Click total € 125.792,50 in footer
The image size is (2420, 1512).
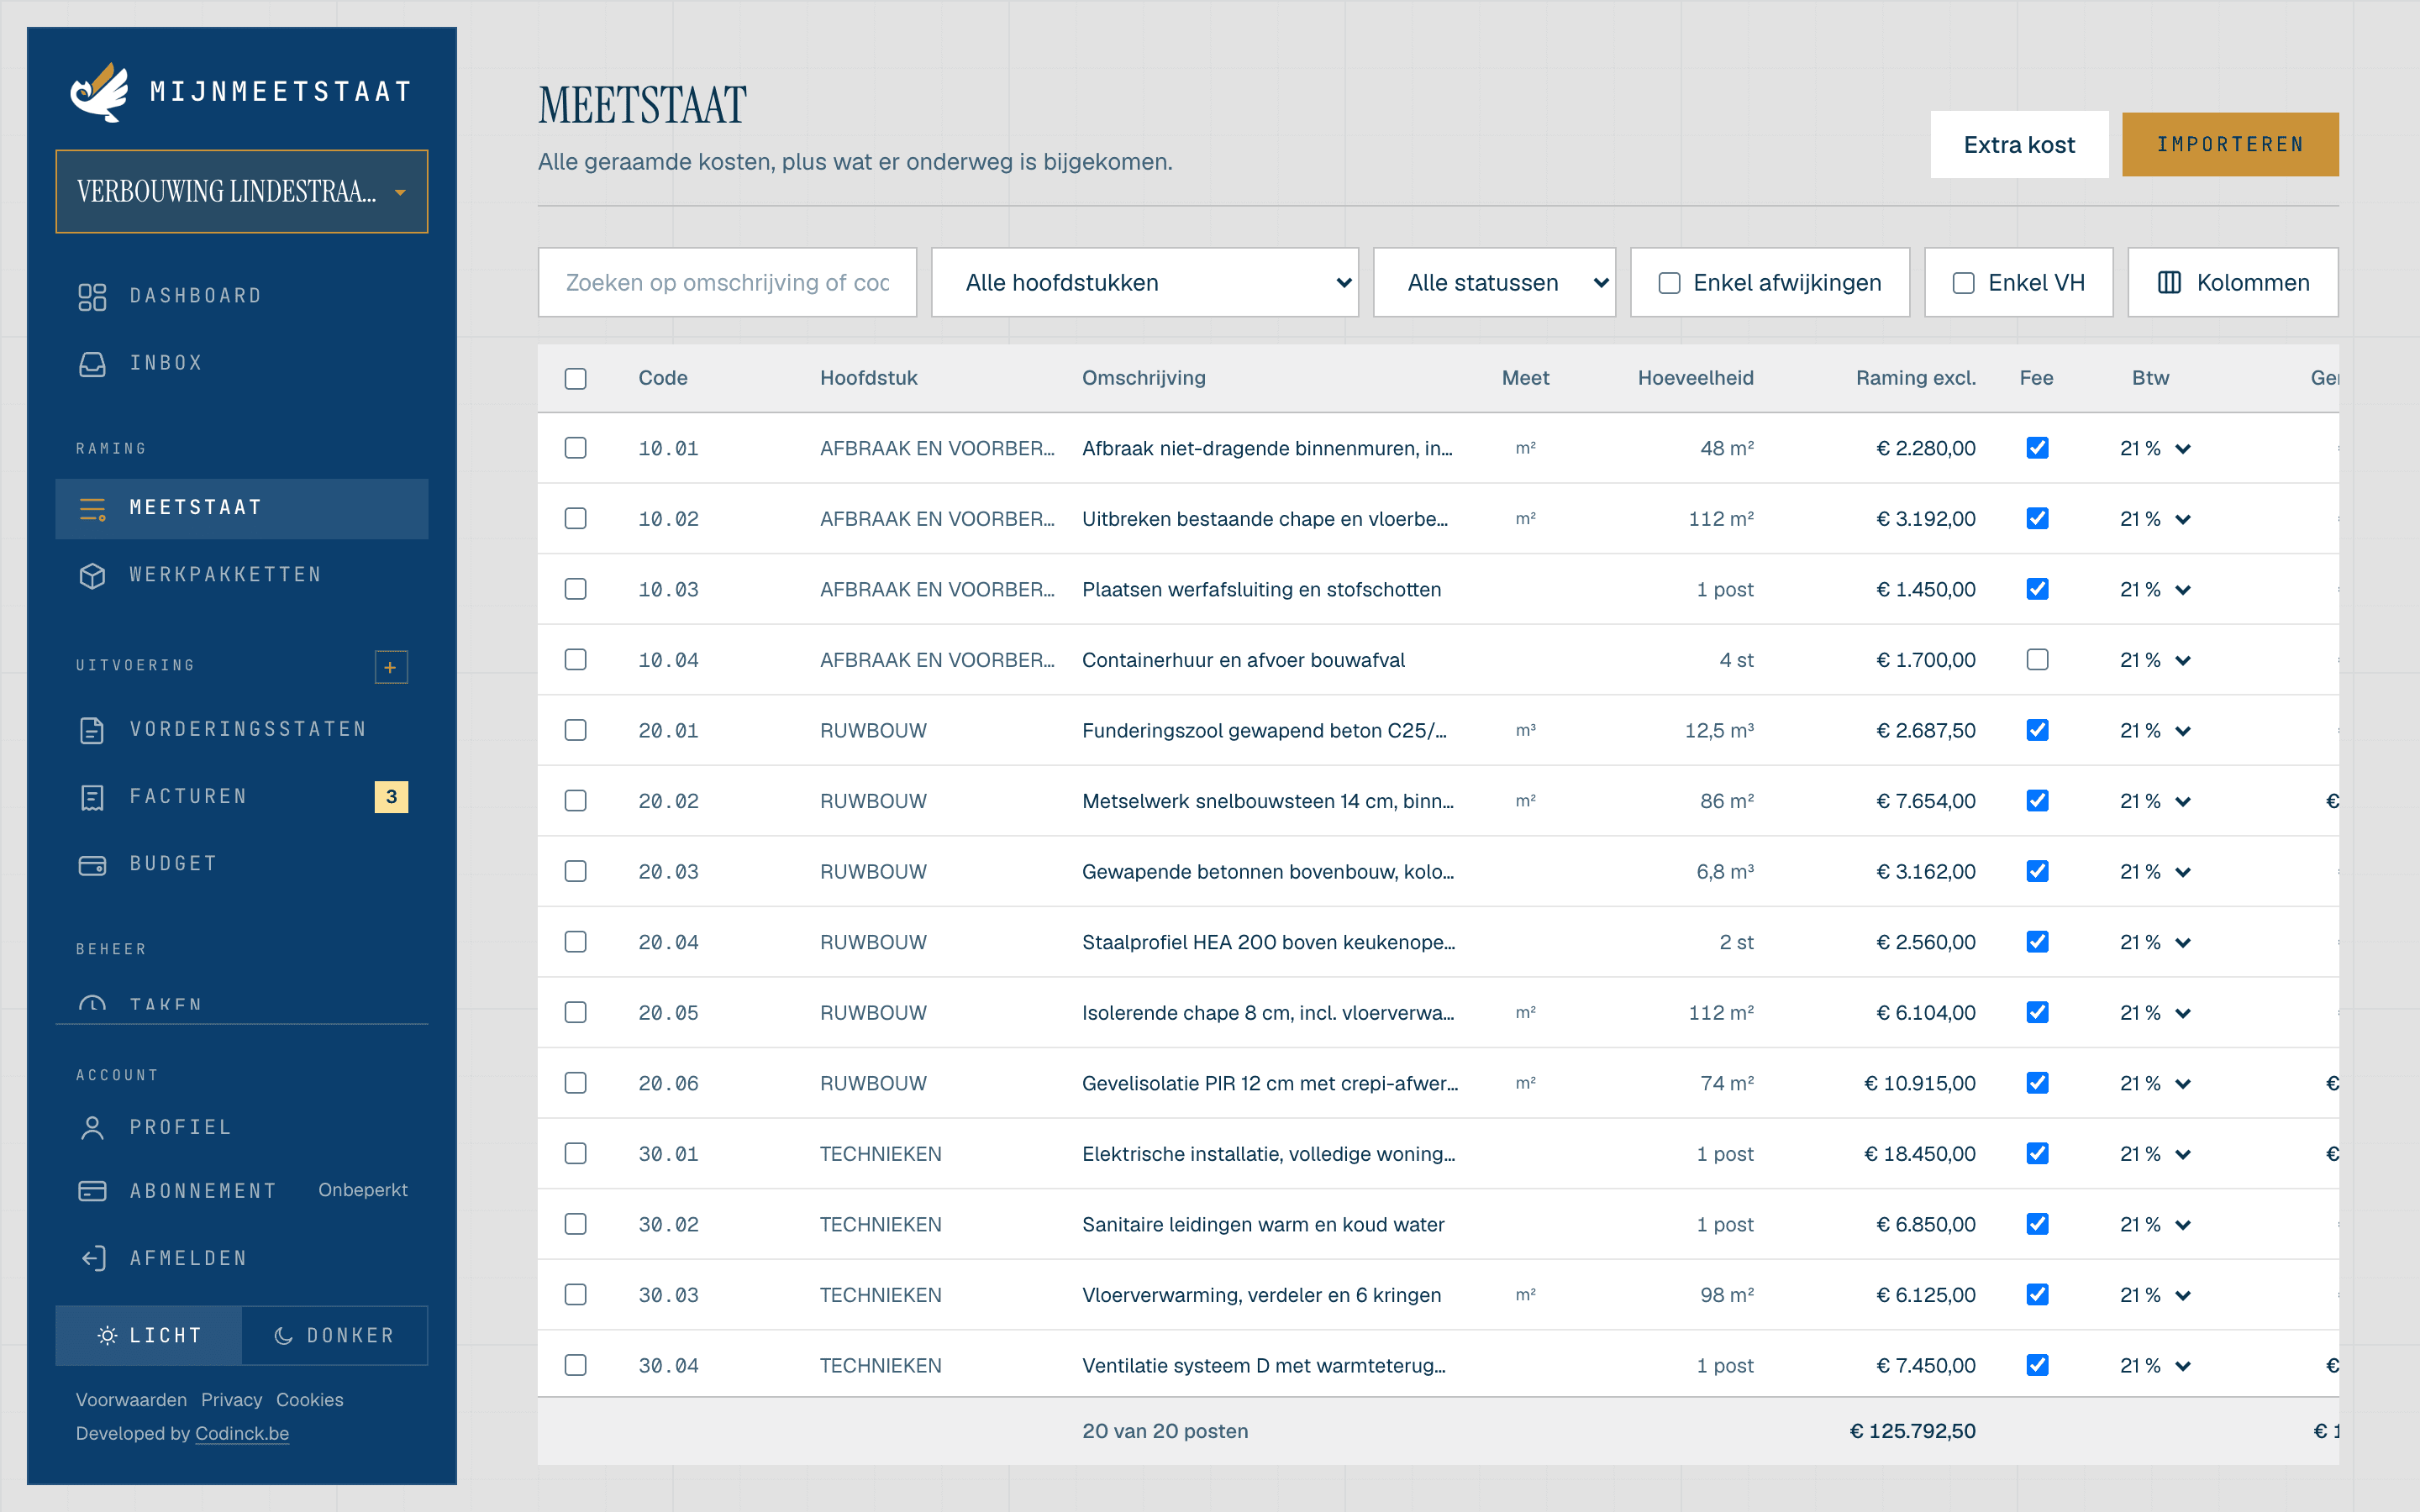[1912, 1431]
